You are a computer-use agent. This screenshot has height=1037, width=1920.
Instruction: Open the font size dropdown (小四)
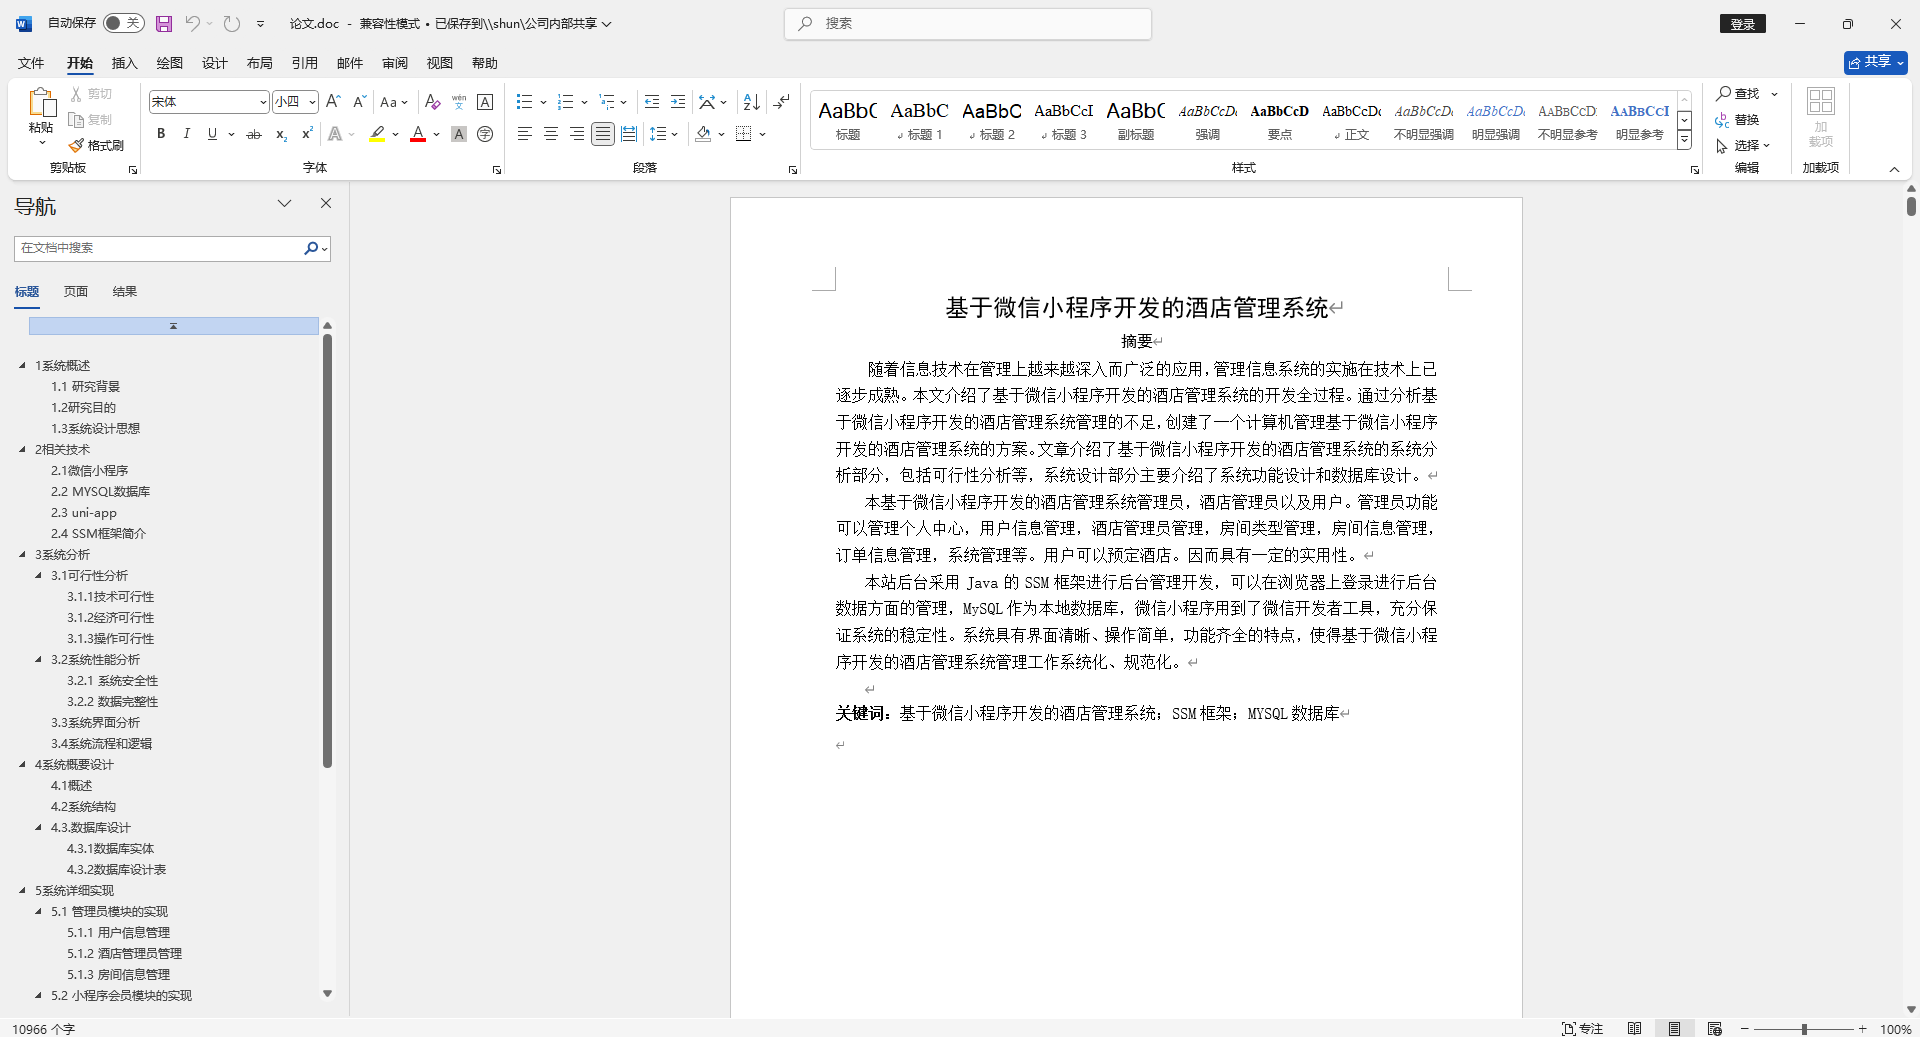point(312,102)
